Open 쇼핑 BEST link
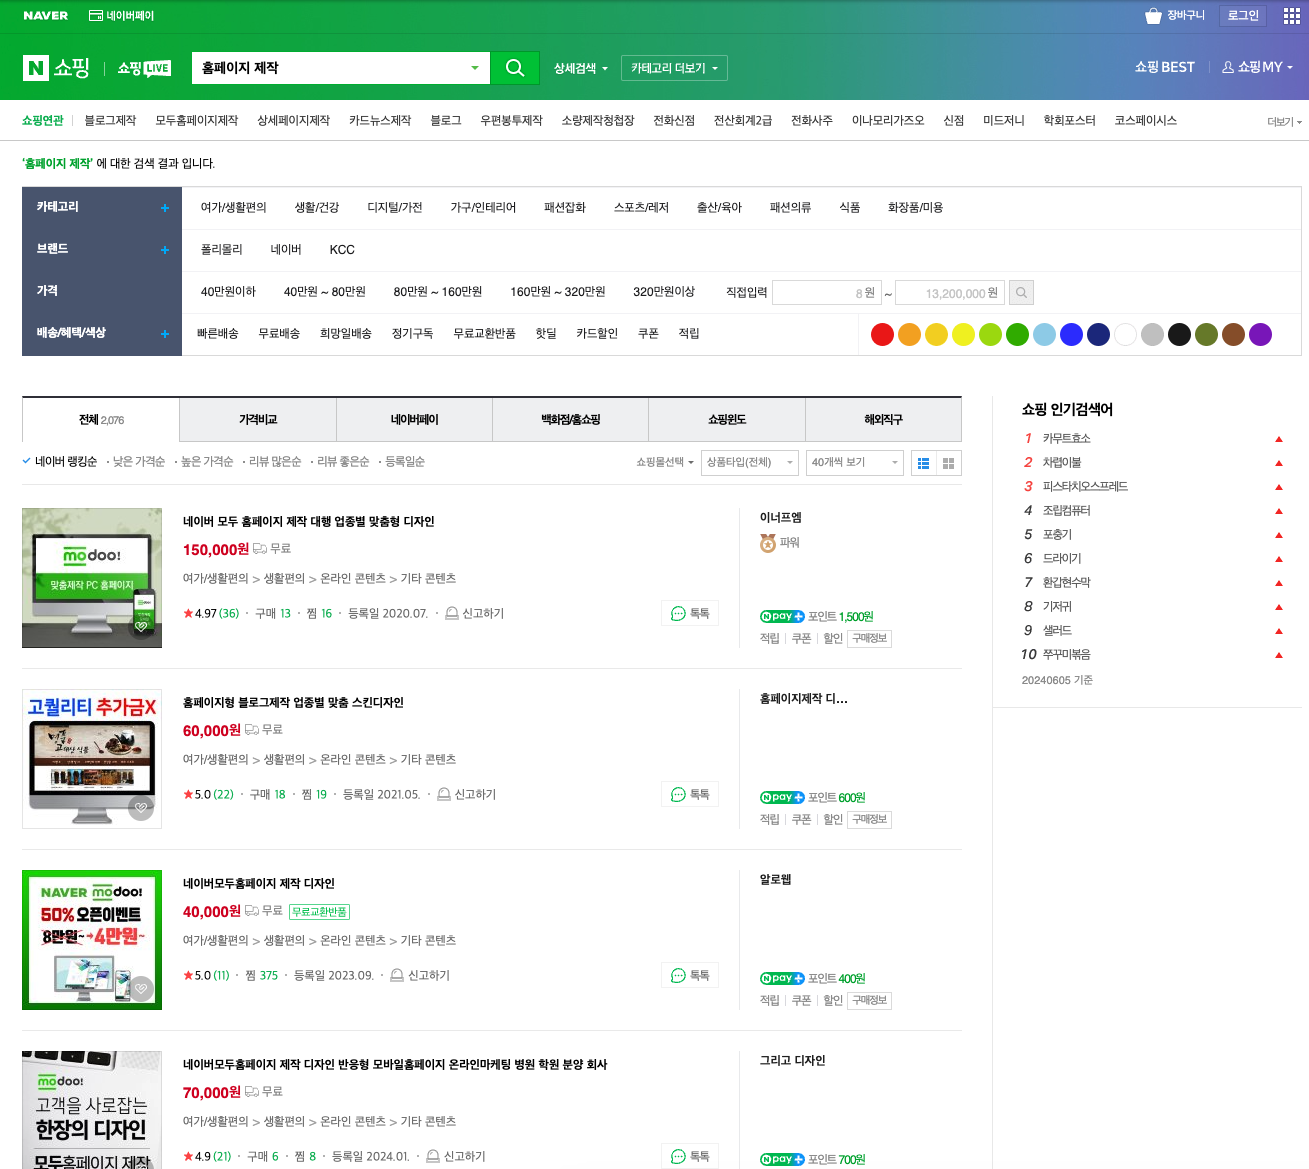Viewport: 1309px width, 1169px height. [1165, 67]
